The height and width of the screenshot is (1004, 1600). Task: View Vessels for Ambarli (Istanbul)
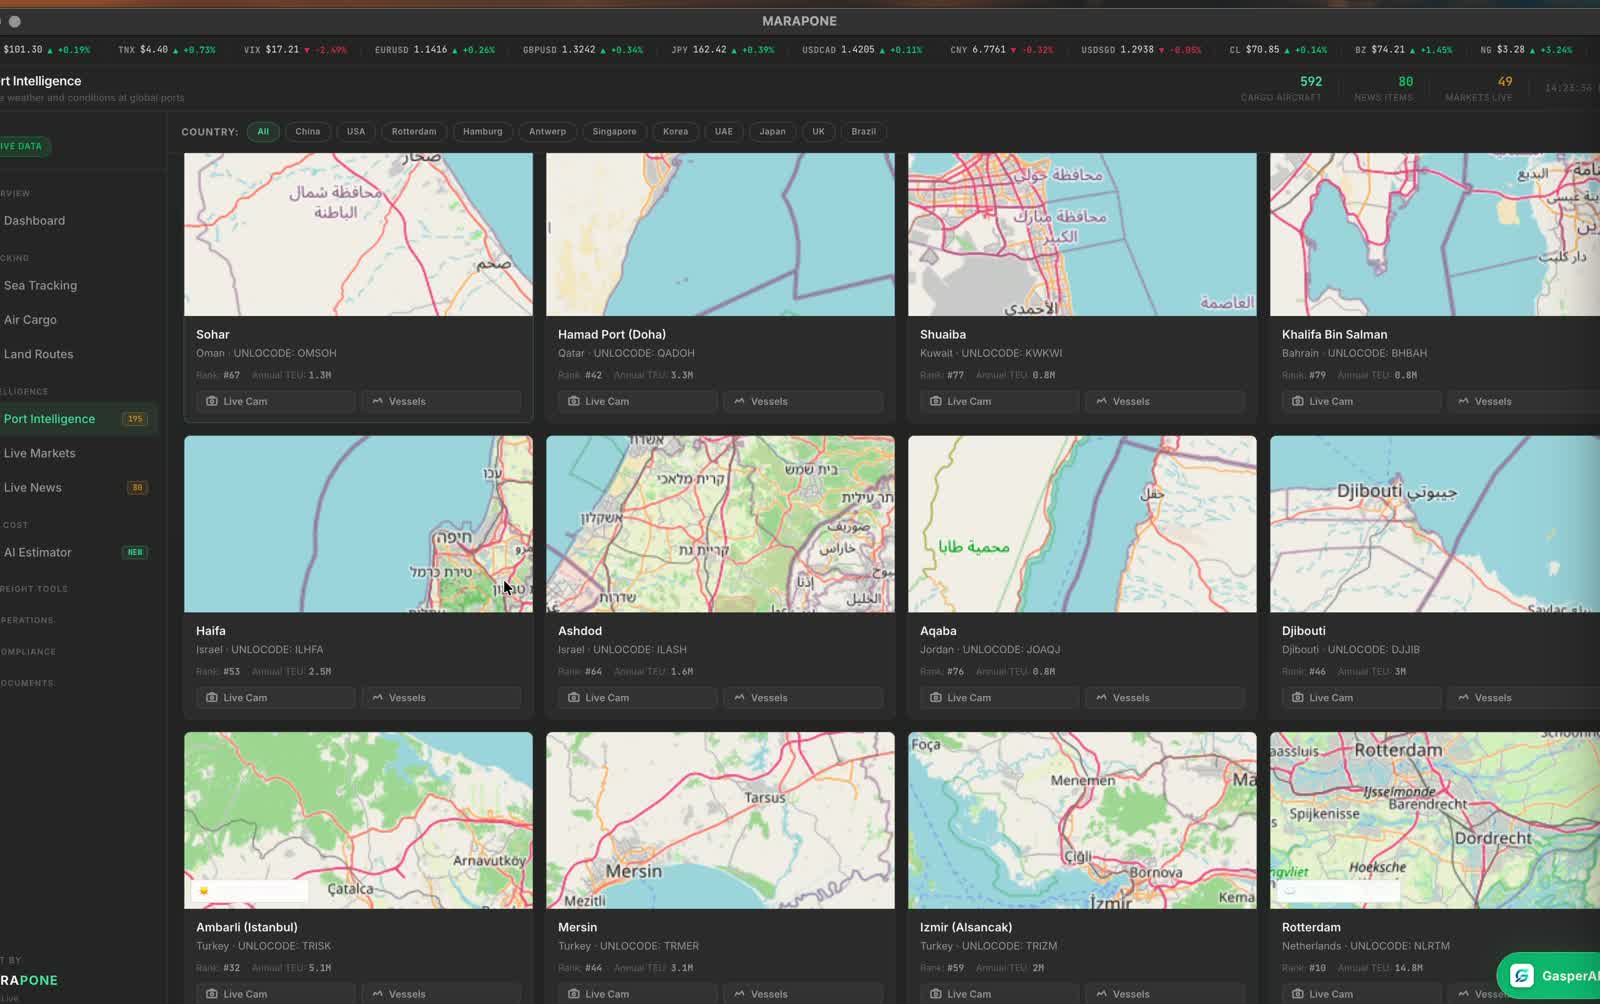(x=441, y=993)
